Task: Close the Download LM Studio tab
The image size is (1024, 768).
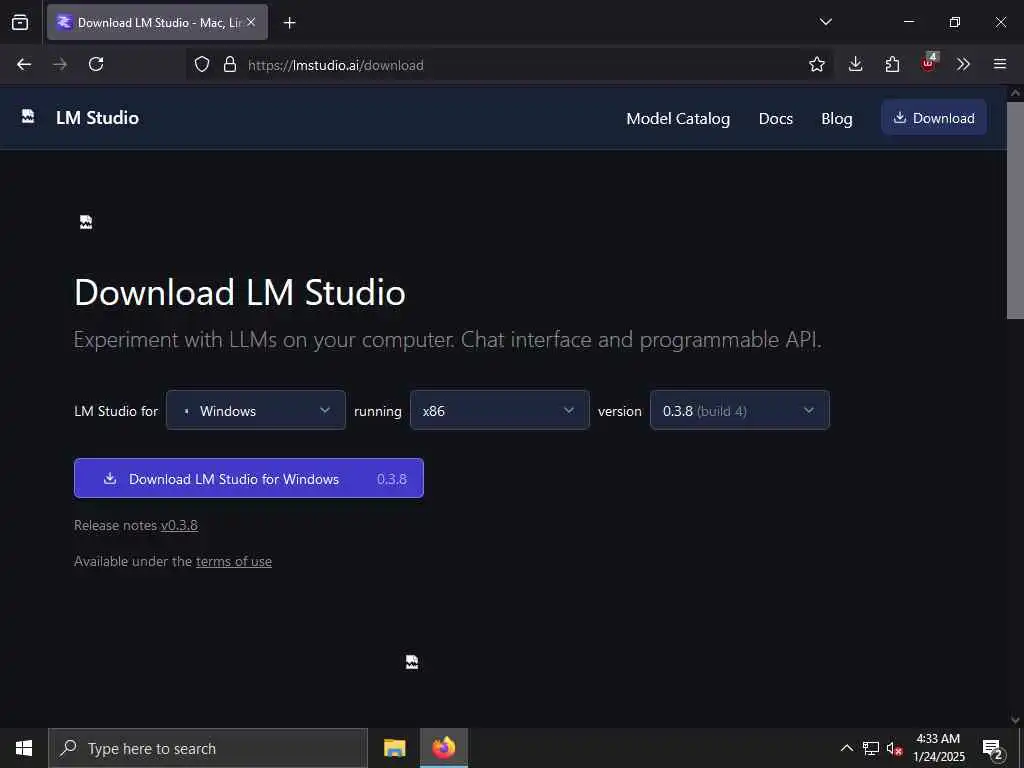Action: pyautogui.click(x=251, y=22)
